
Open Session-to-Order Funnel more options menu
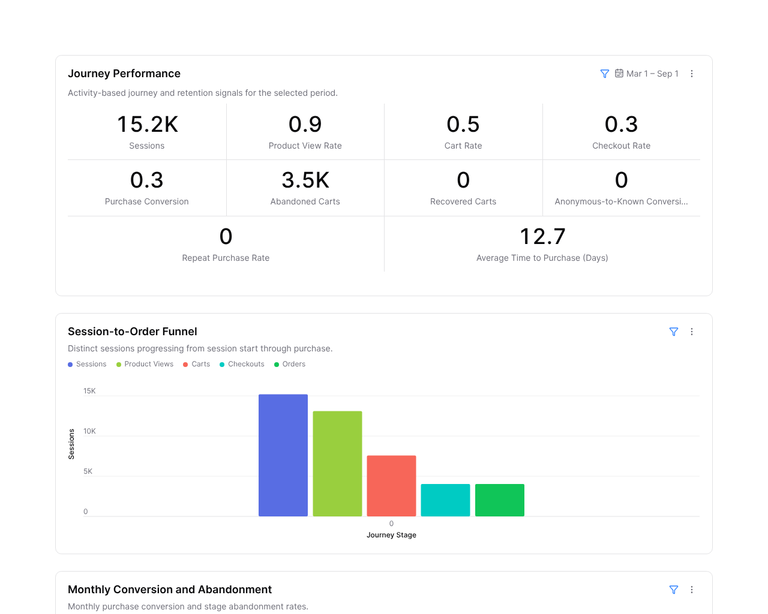pos(692,331)
